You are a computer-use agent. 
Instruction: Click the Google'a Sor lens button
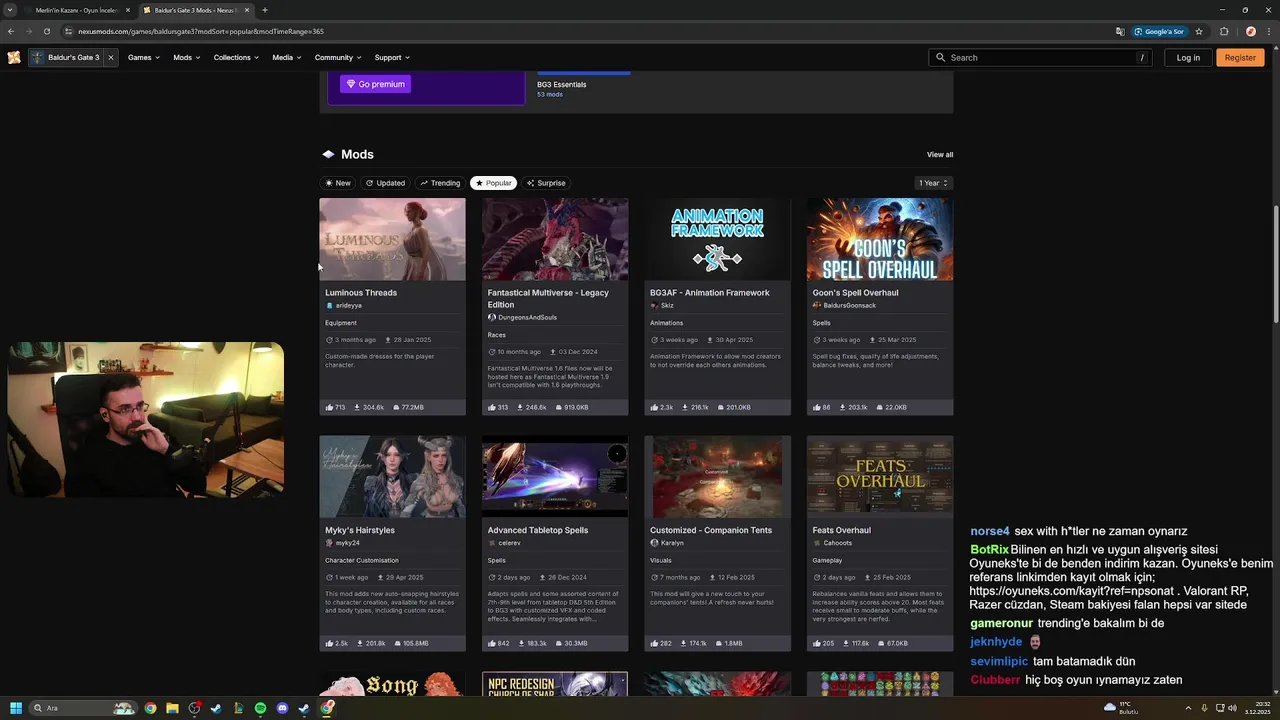(x=1159, y=31)
